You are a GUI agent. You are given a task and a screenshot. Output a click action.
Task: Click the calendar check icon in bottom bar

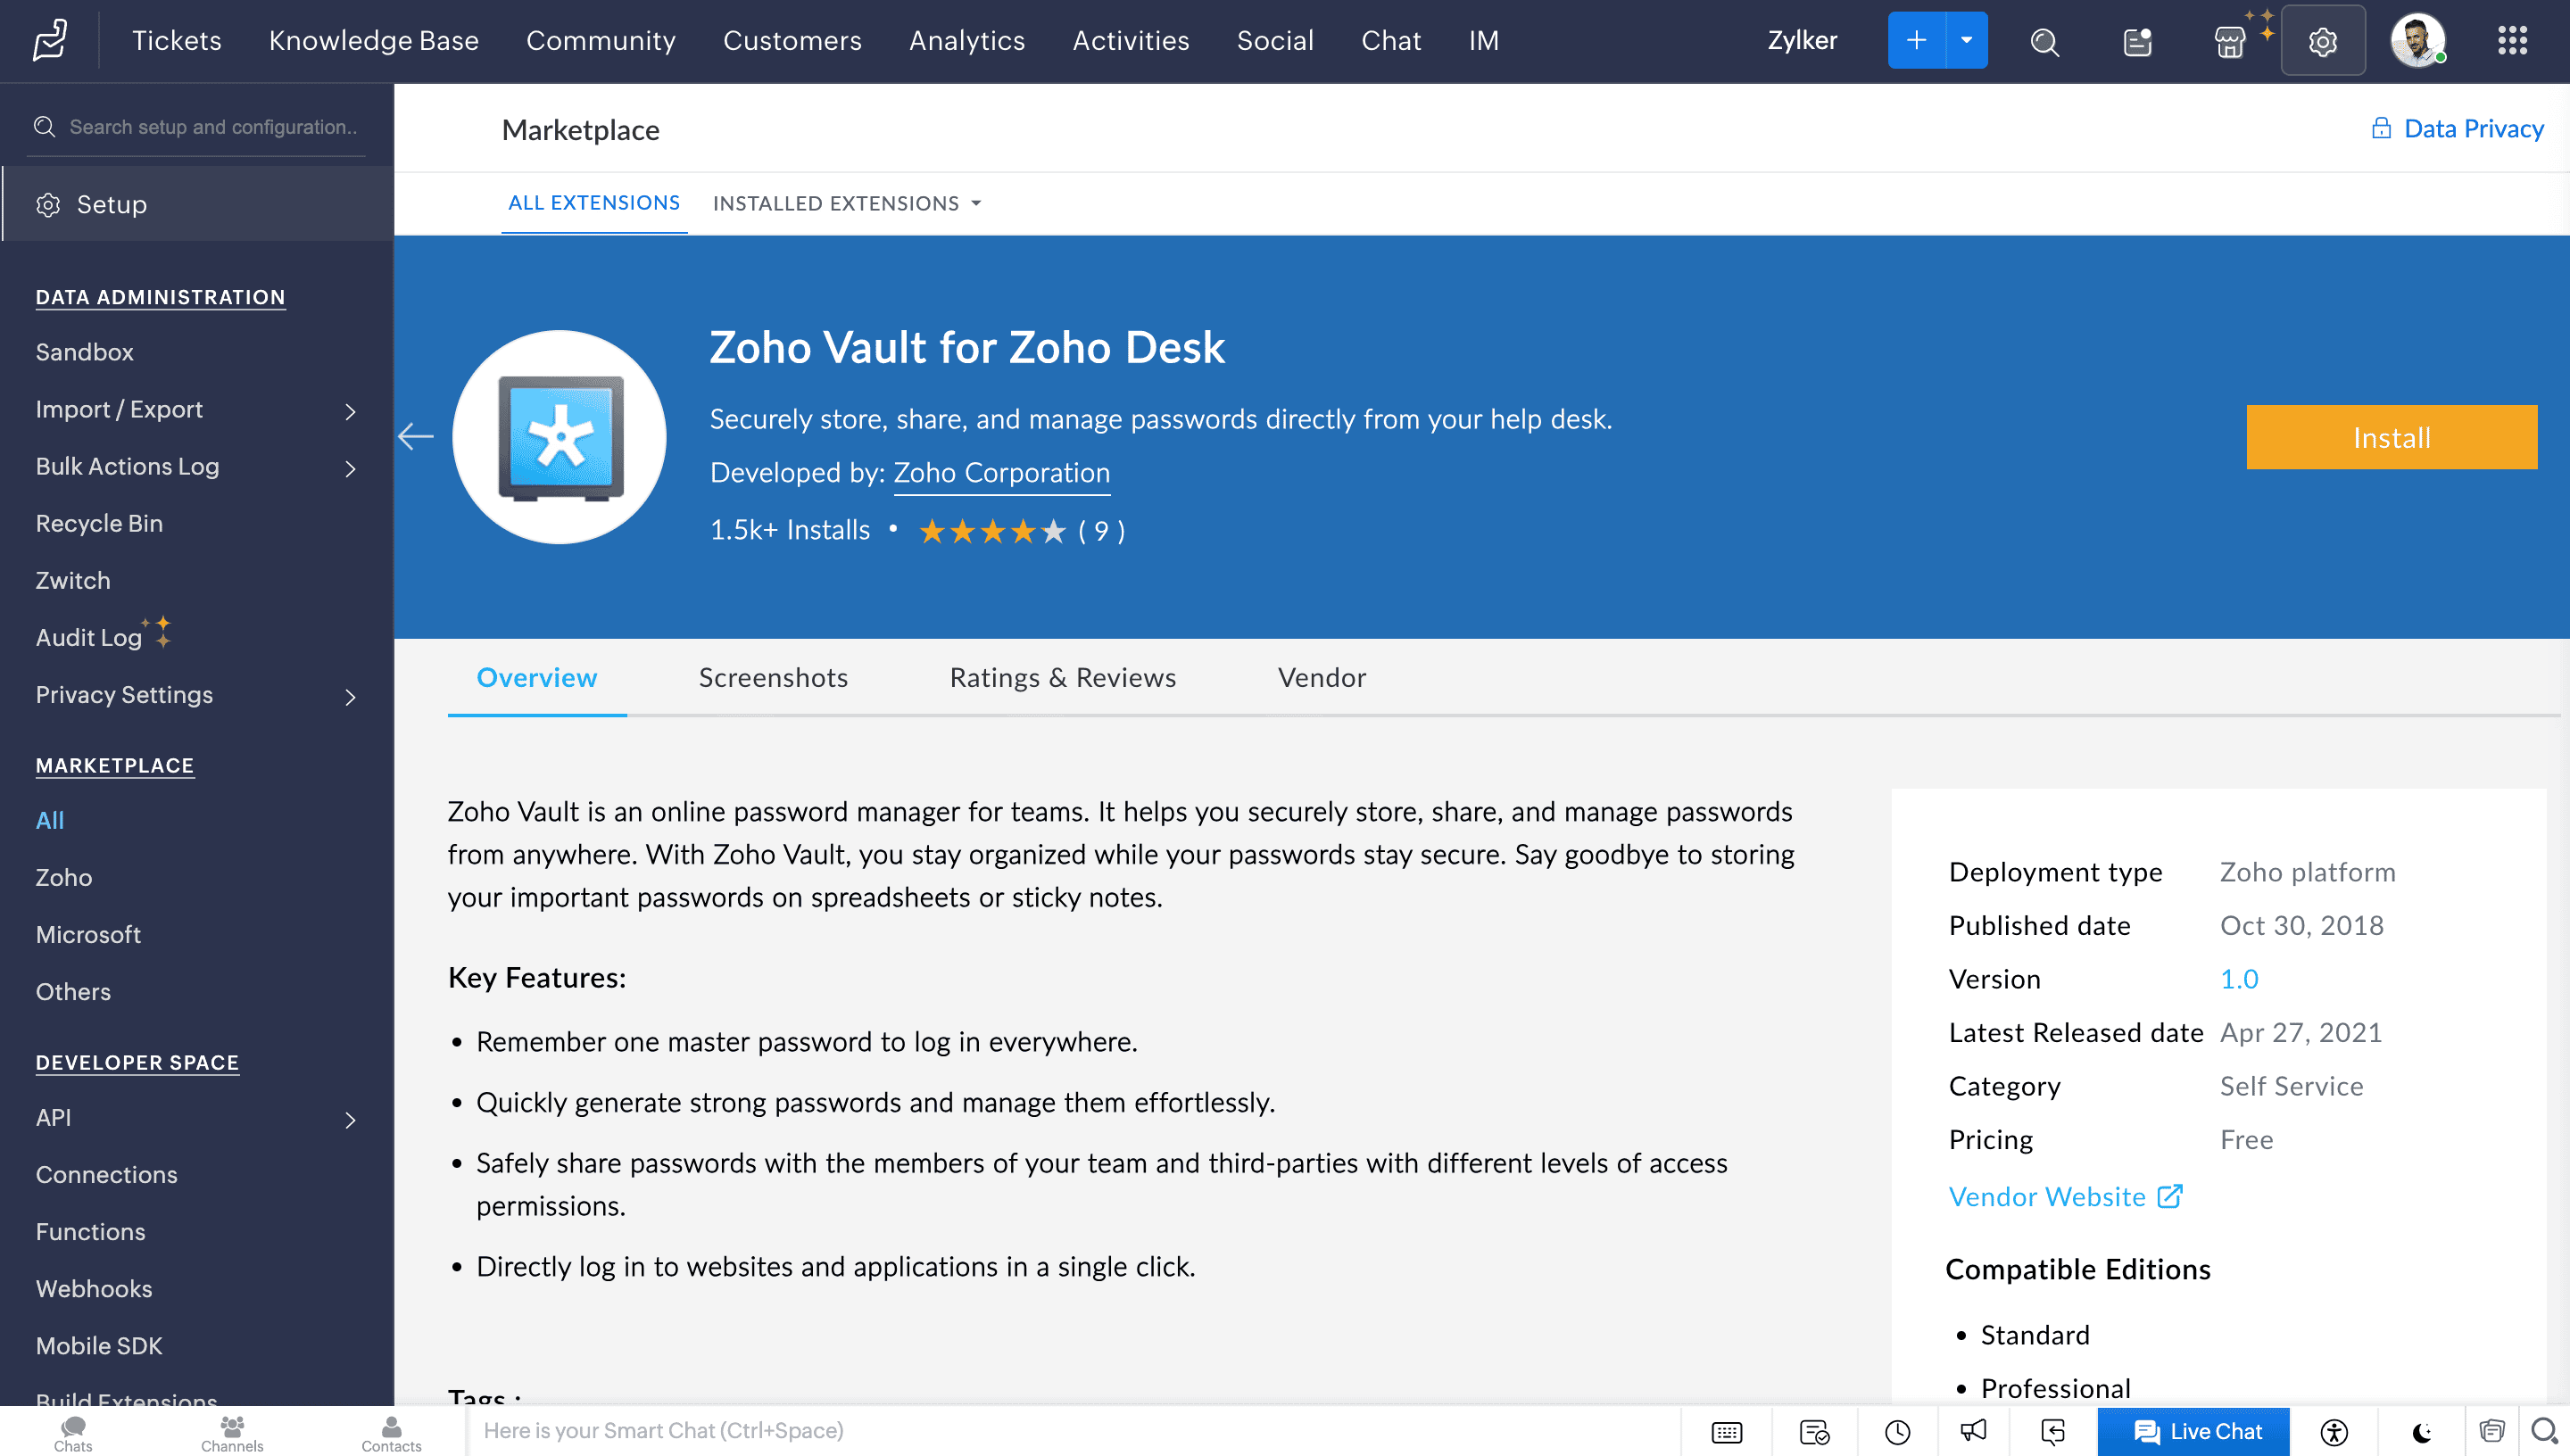pyautogui.click(x=1814, y=1432)
